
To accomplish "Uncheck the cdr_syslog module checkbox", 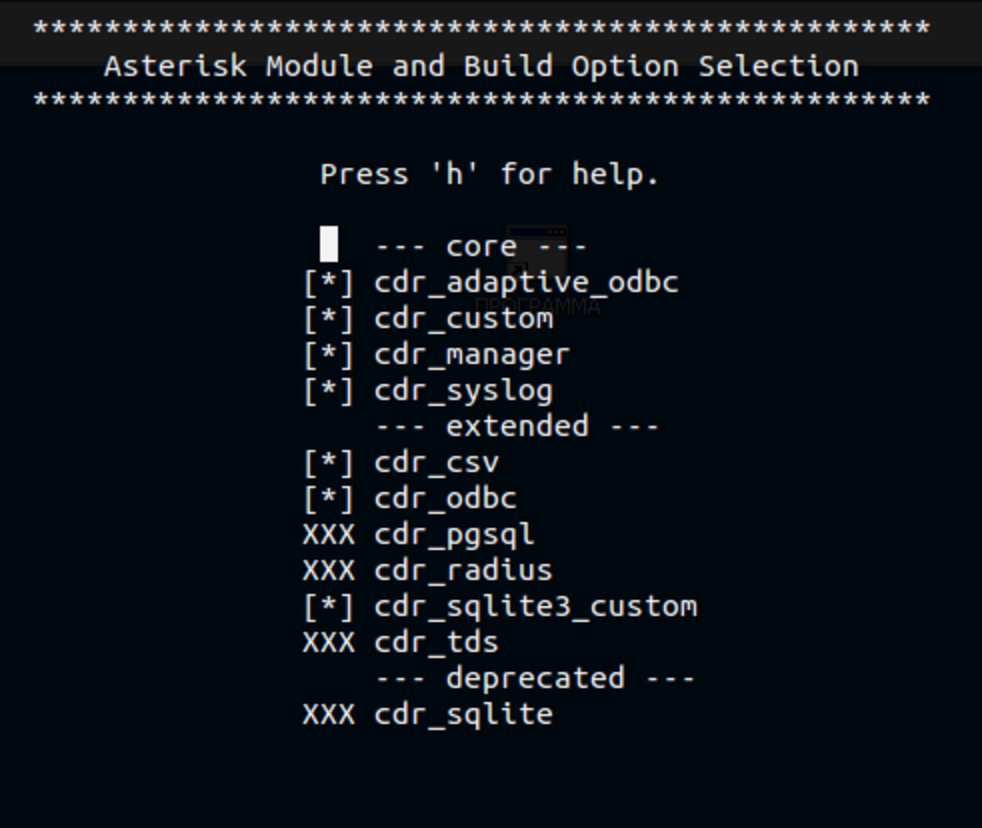I will (x=329, y=391).
